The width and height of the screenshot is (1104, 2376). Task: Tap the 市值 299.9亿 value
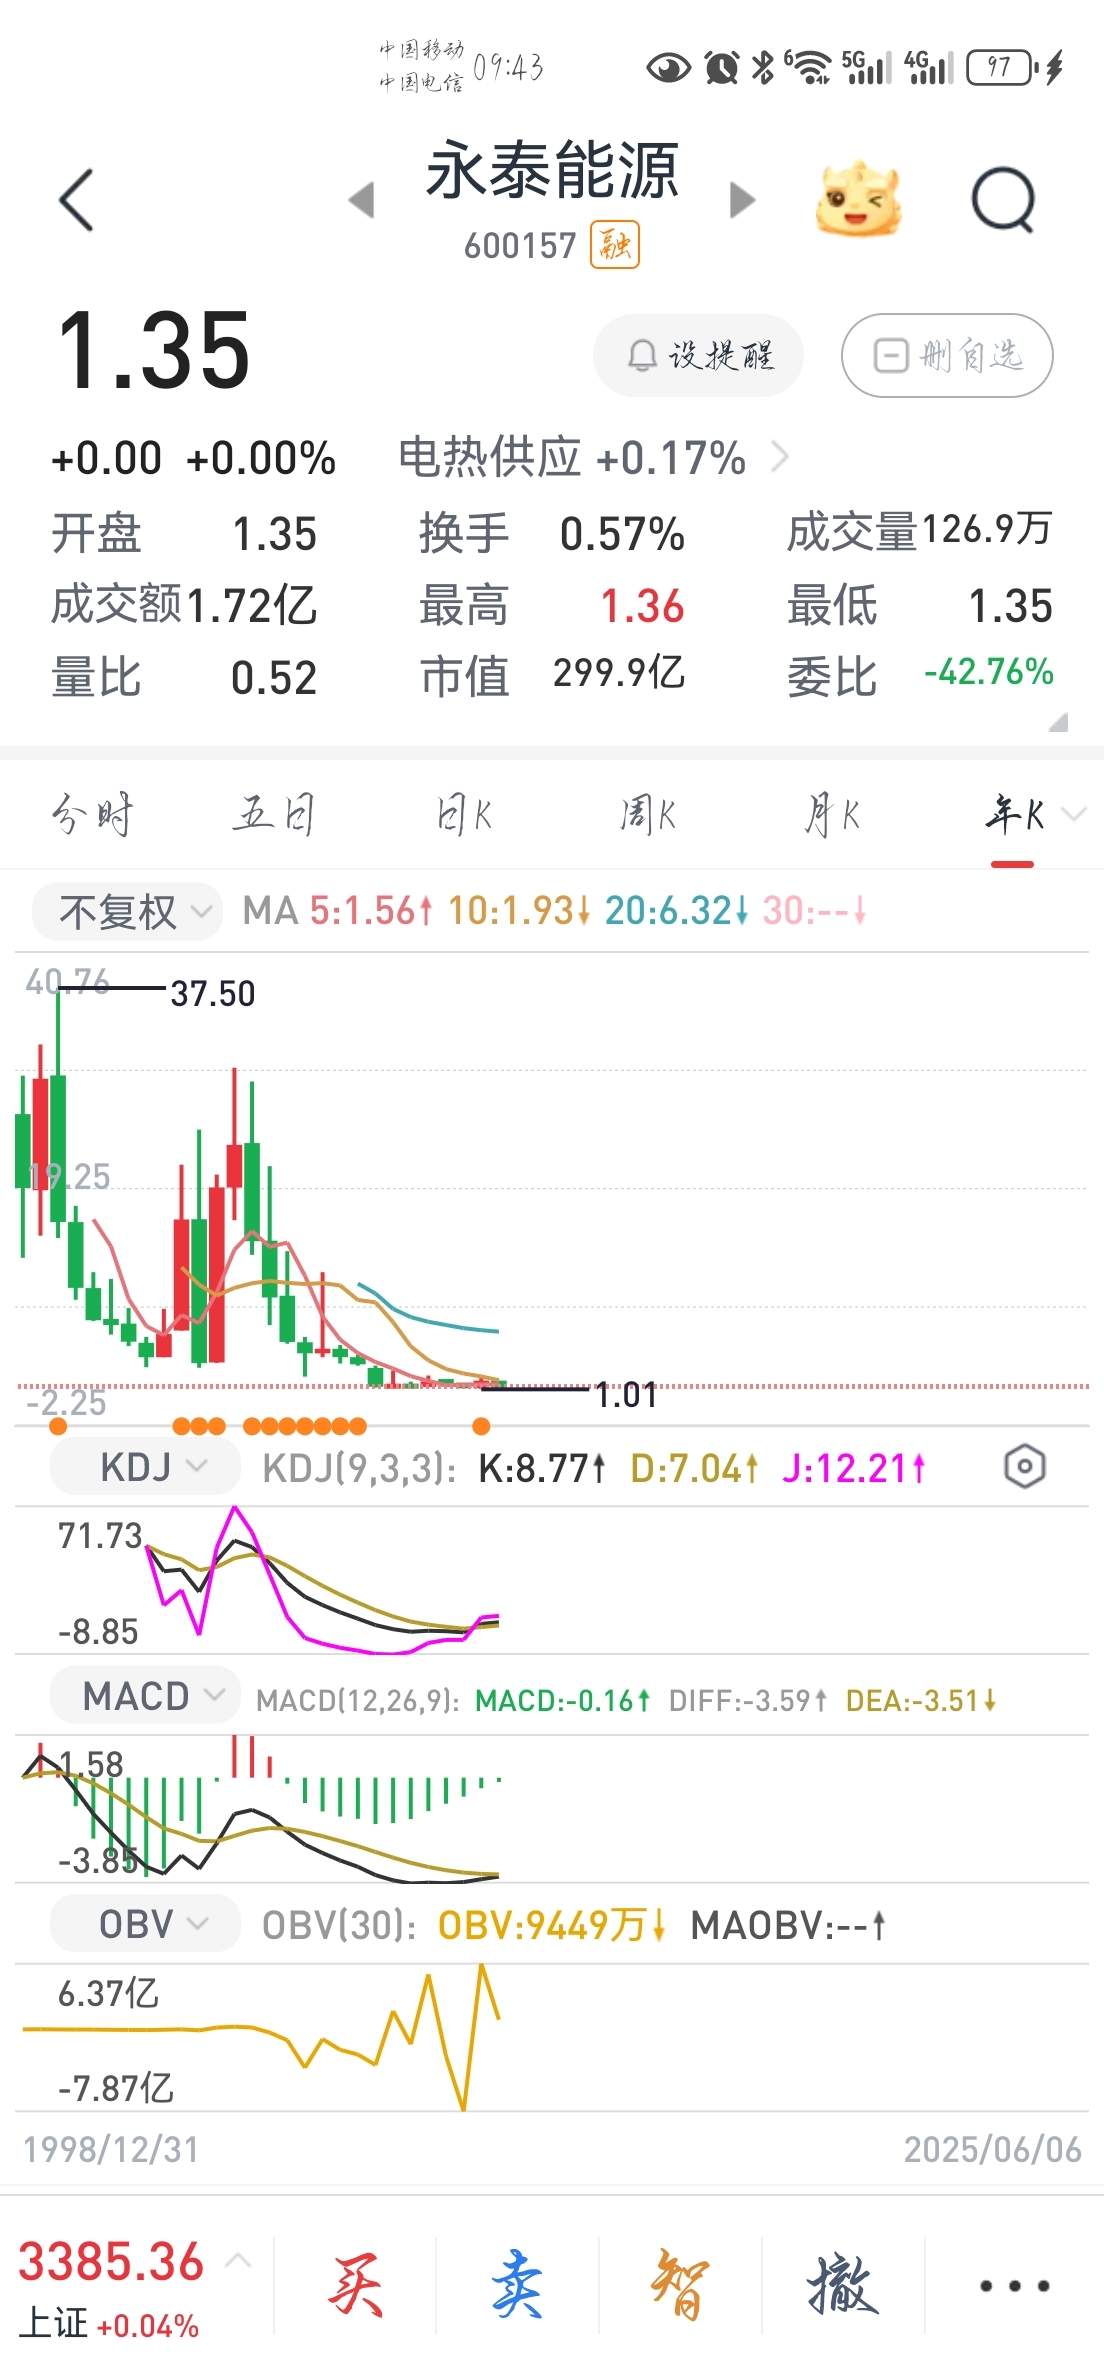click(x=619, y=674)
